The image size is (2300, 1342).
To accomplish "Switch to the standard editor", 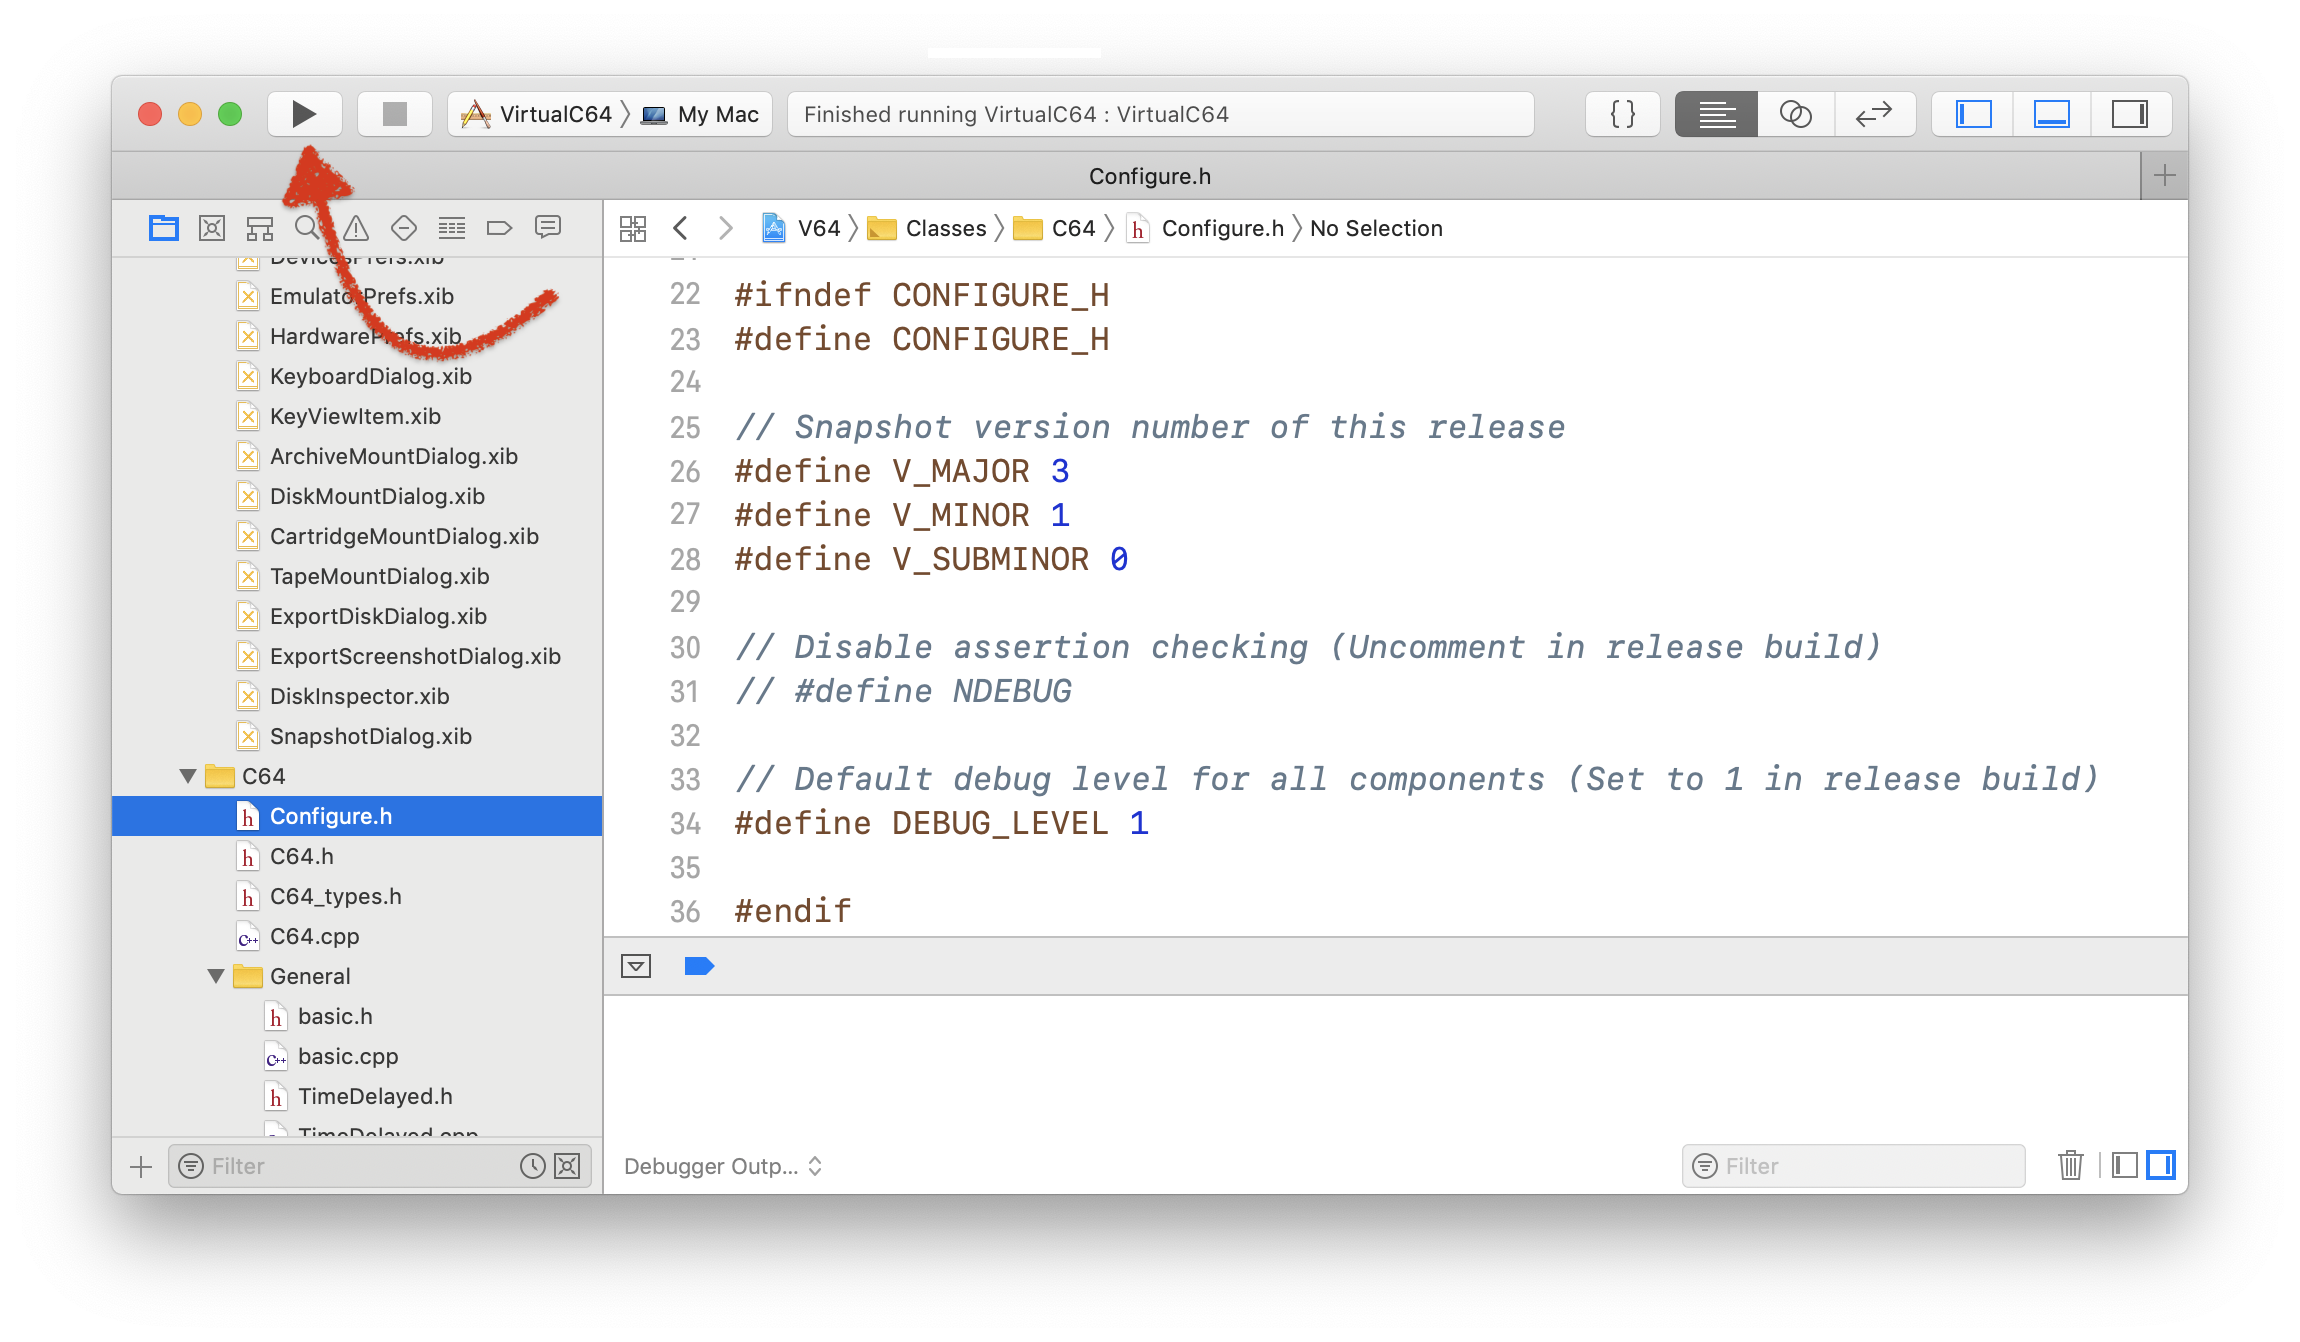I will click(1716, 114).
